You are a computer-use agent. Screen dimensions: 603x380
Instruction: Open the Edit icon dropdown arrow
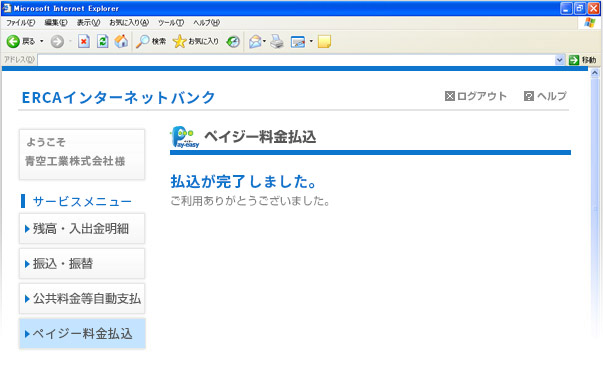point(311,41)
